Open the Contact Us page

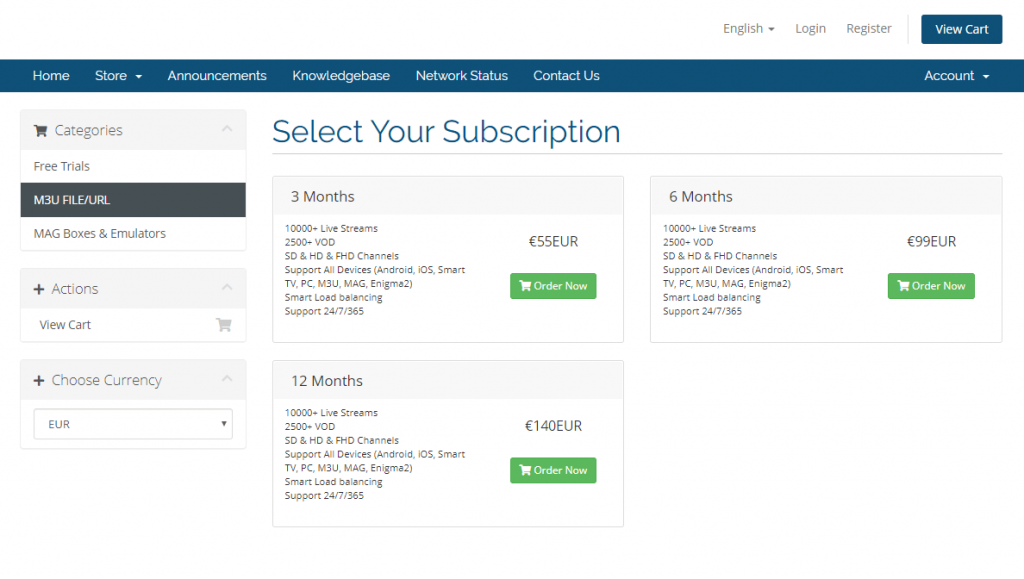coord(566,76)
